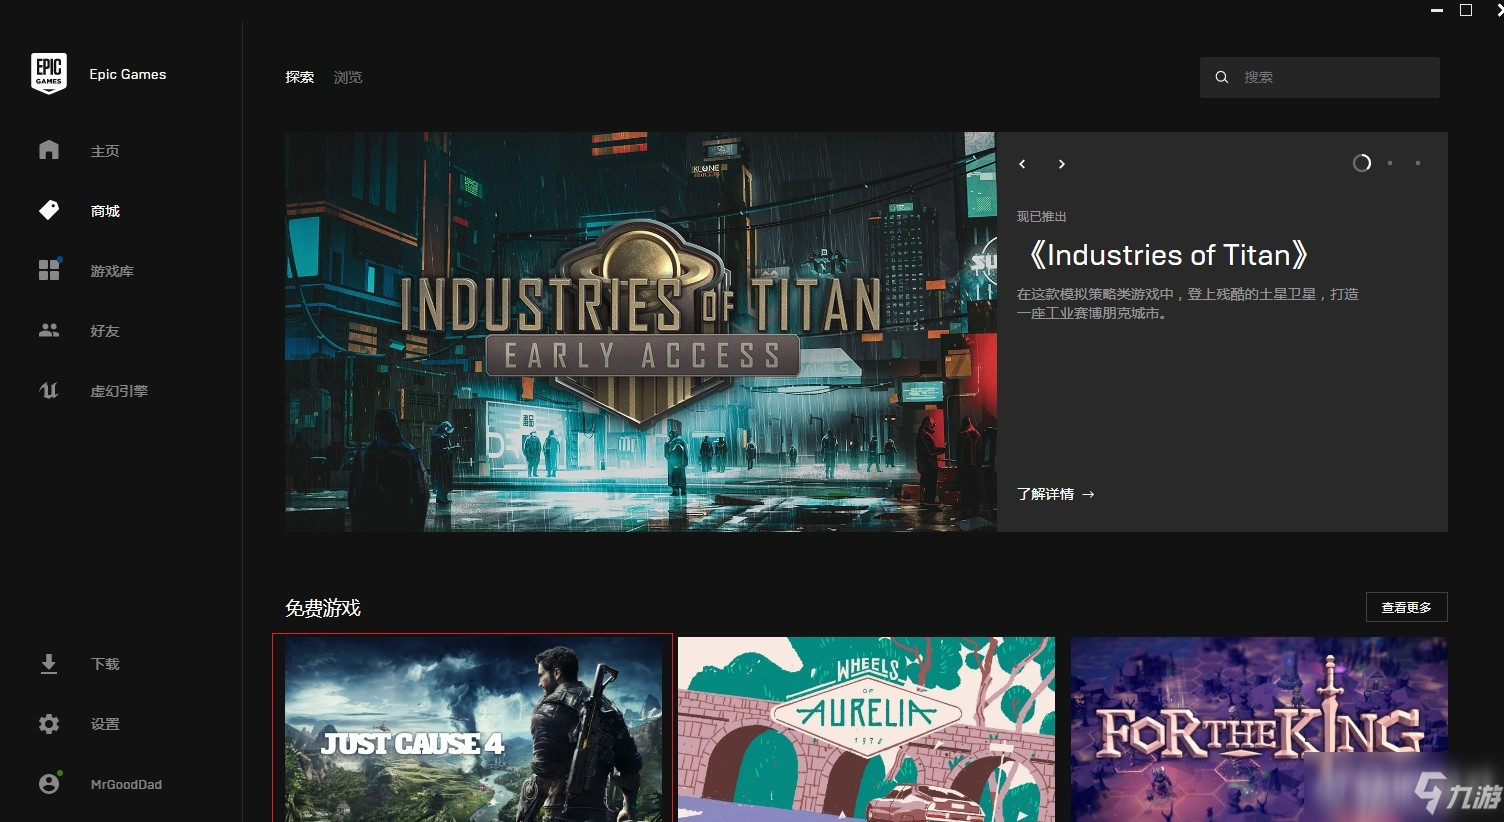Click the 查看更多 button
The height and width of the screenshot is (822, 1504).
1407,607
